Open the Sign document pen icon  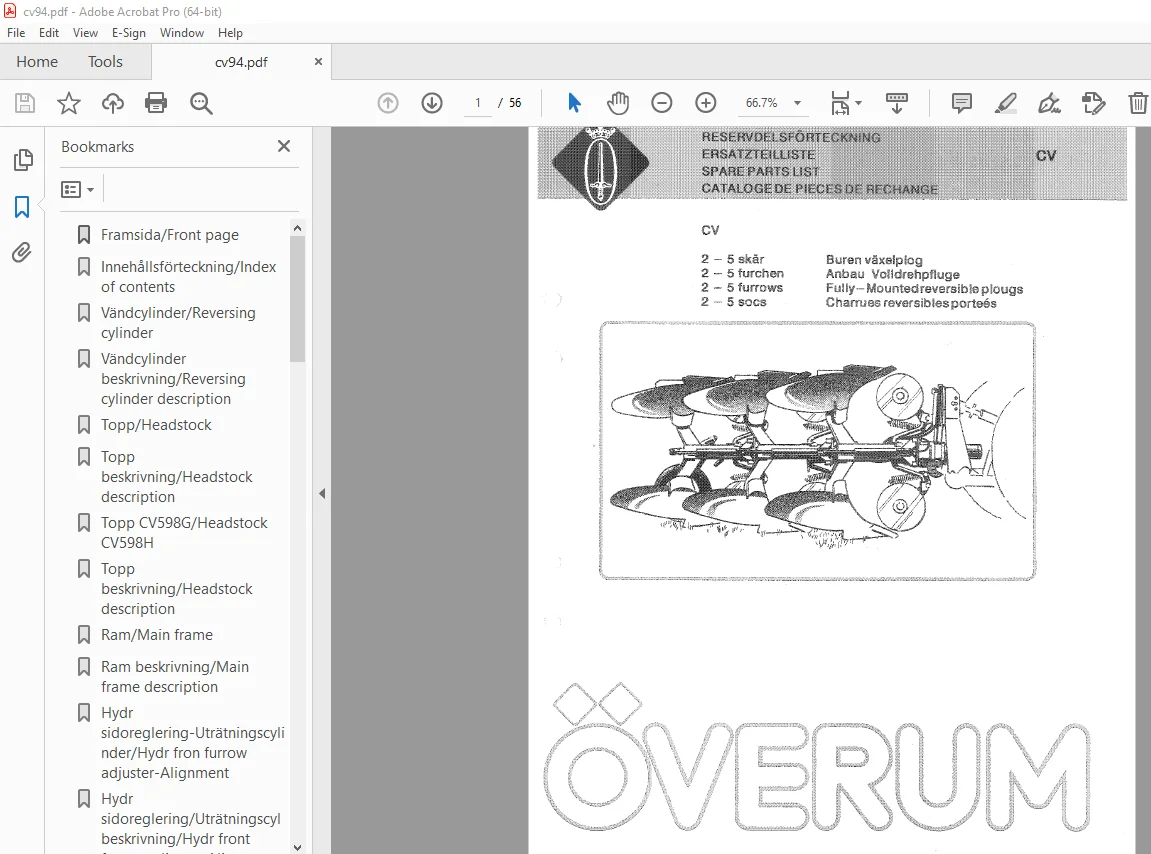click(x=1049, y=103)
